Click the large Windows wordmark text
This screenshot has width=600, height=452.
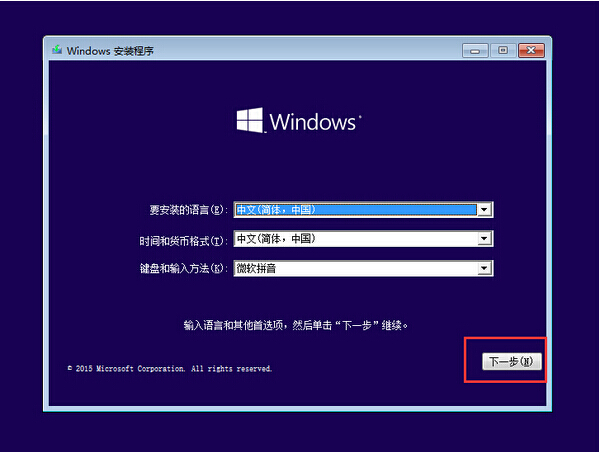click(313, 123)
